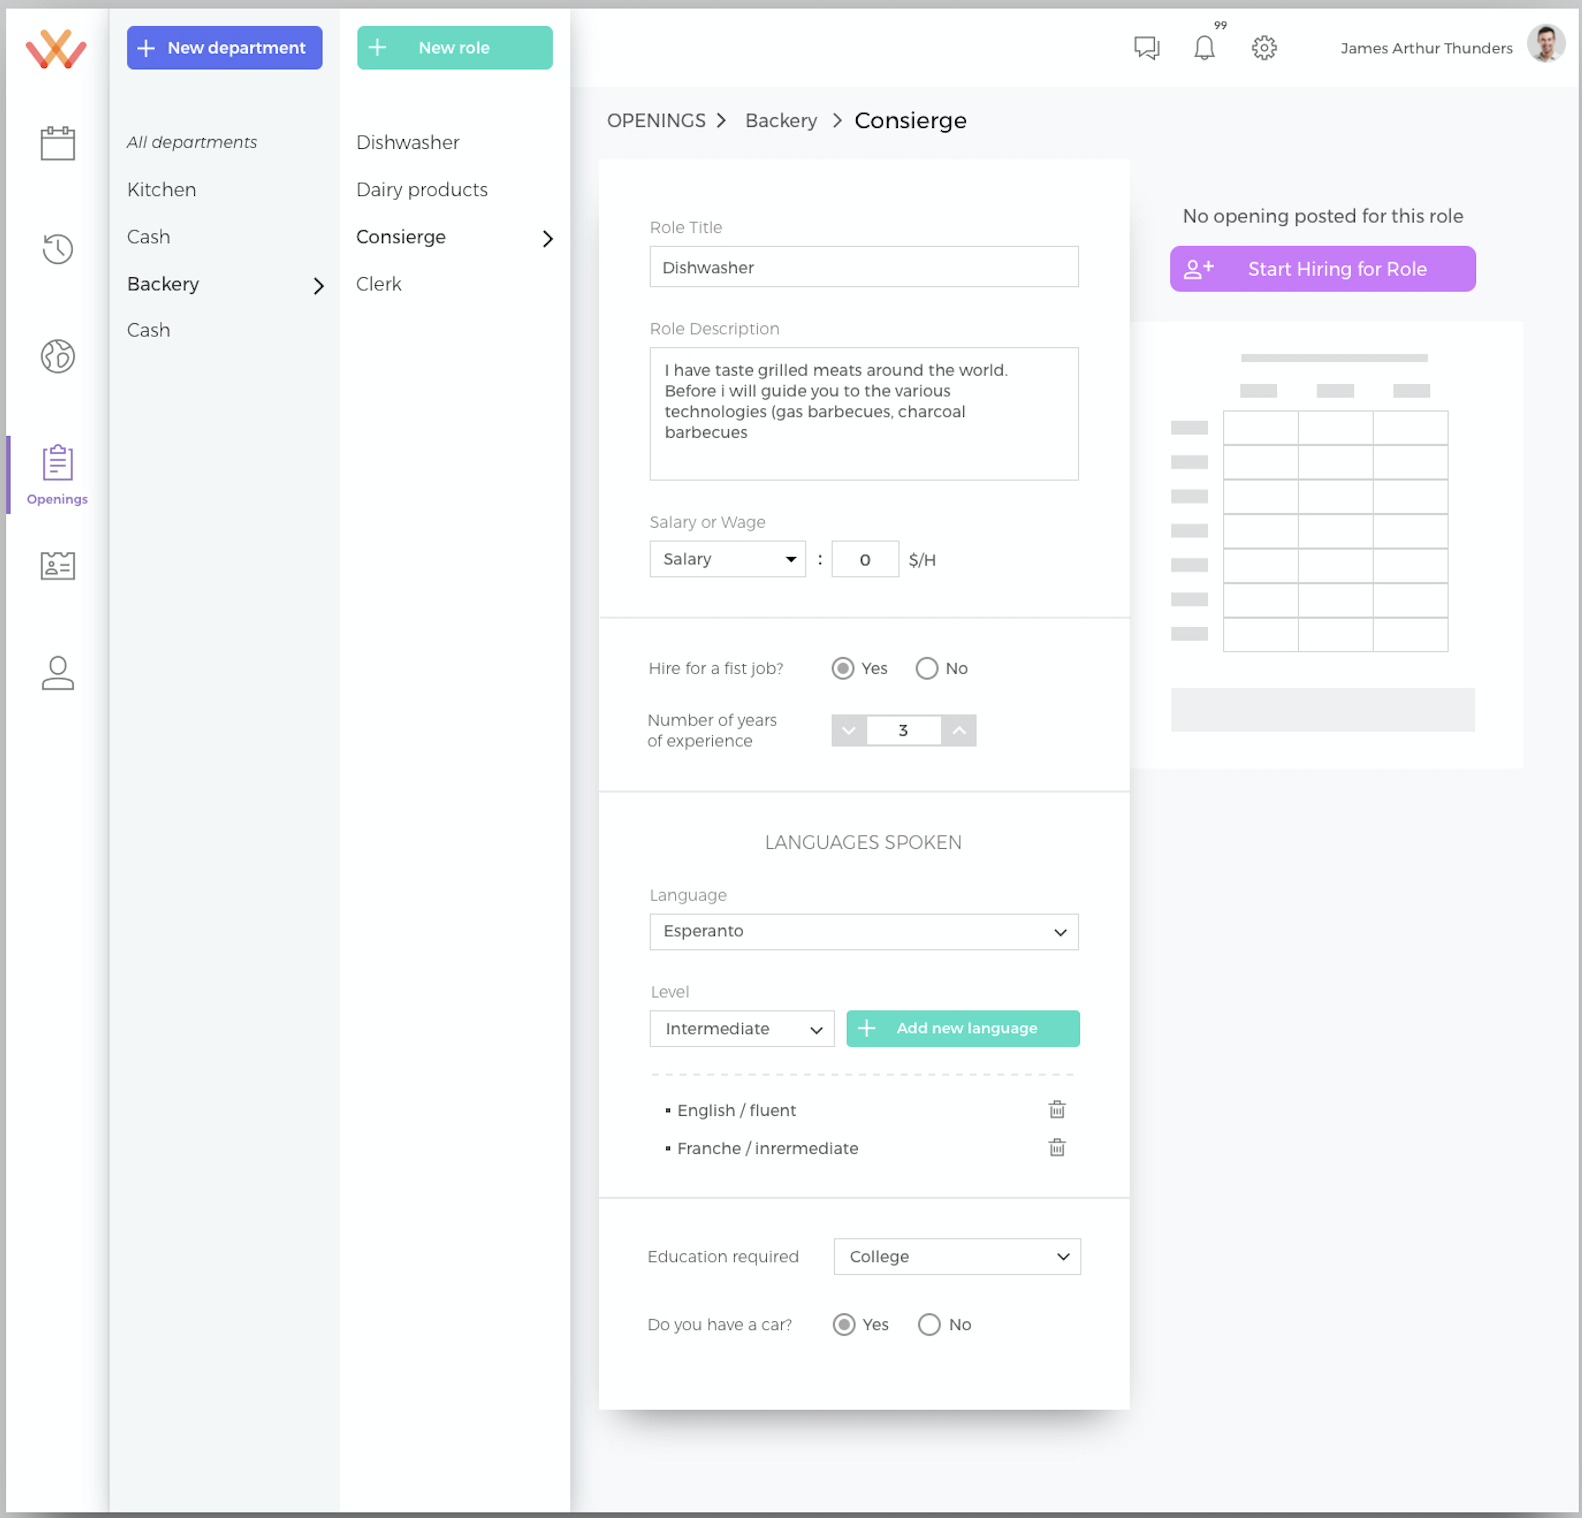Open the Education required College dropdown
The image size is (1582, 1518).
(x=956, y=1256)
